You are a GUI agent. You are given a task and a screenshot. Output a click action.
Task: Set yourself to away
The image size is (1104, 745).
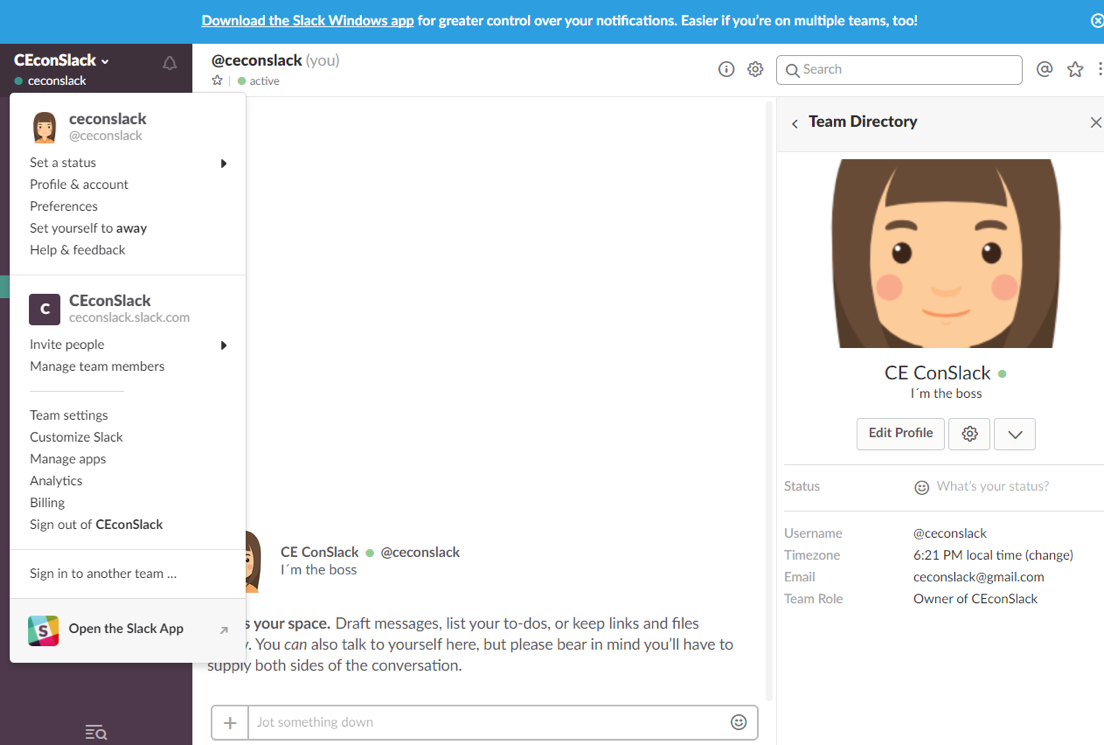[88, 228]
